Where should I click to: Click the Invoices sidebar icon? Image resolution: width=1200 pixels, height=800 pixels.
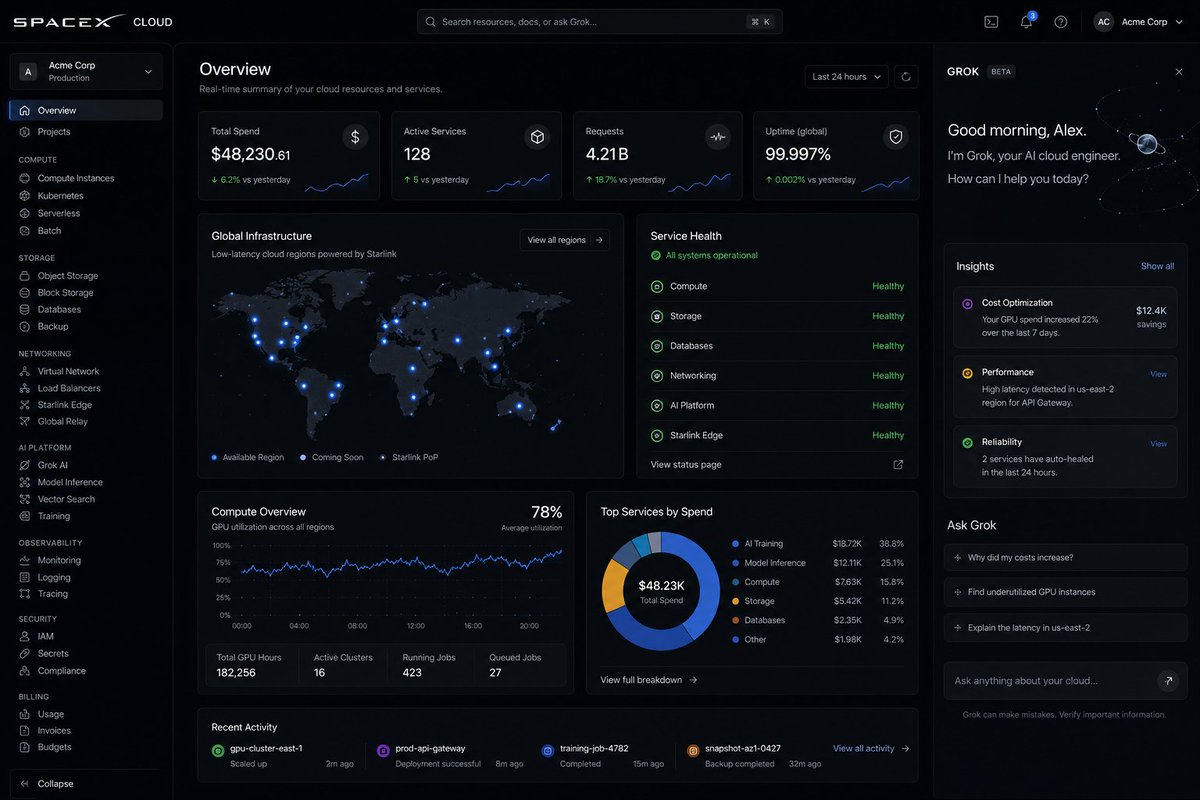pos(25,731)
